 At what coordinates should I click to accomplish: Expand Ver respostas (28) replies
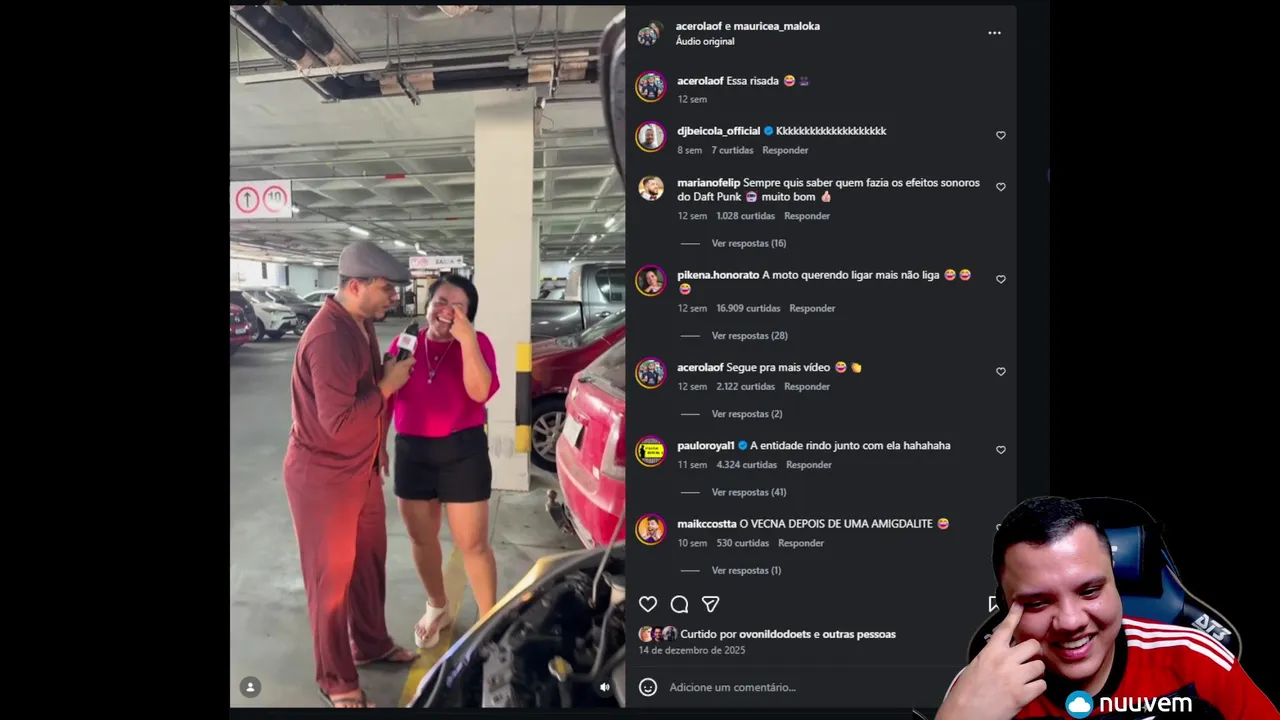[749, 335]
